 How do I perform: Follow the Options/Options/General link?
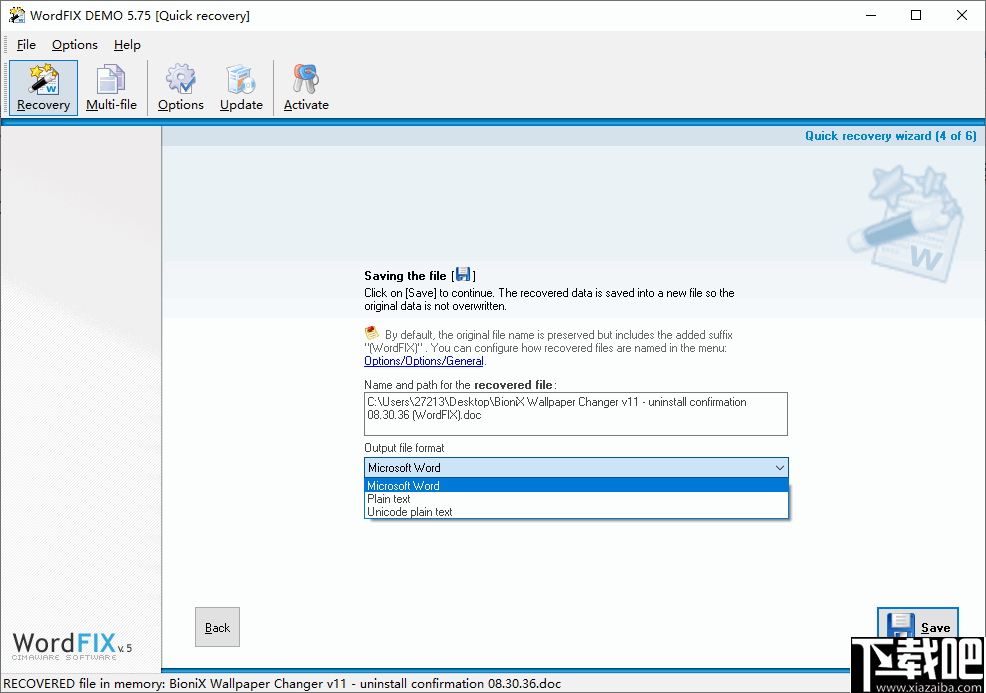(423, 361)
